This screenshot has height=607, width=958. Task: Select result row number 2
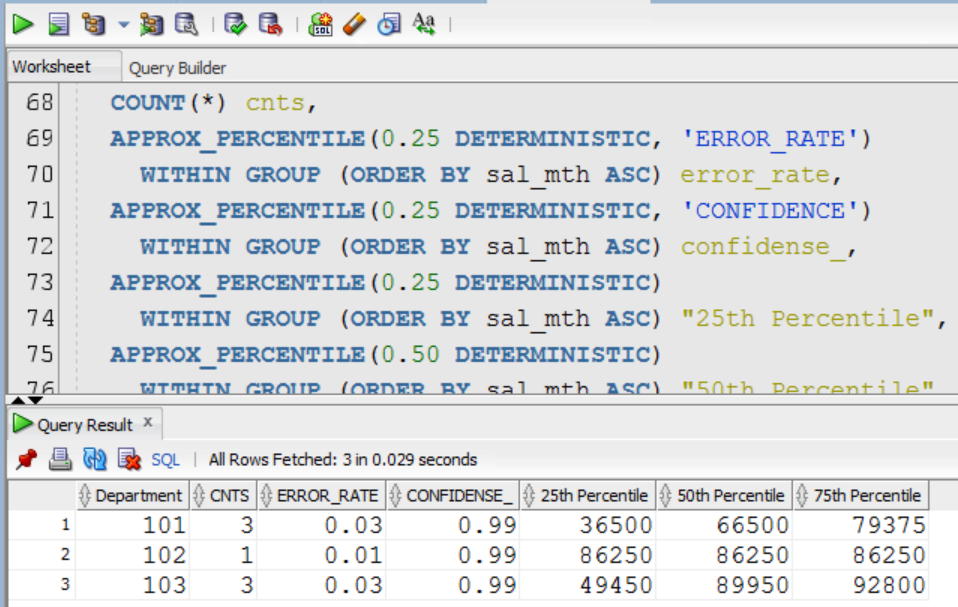65,554
